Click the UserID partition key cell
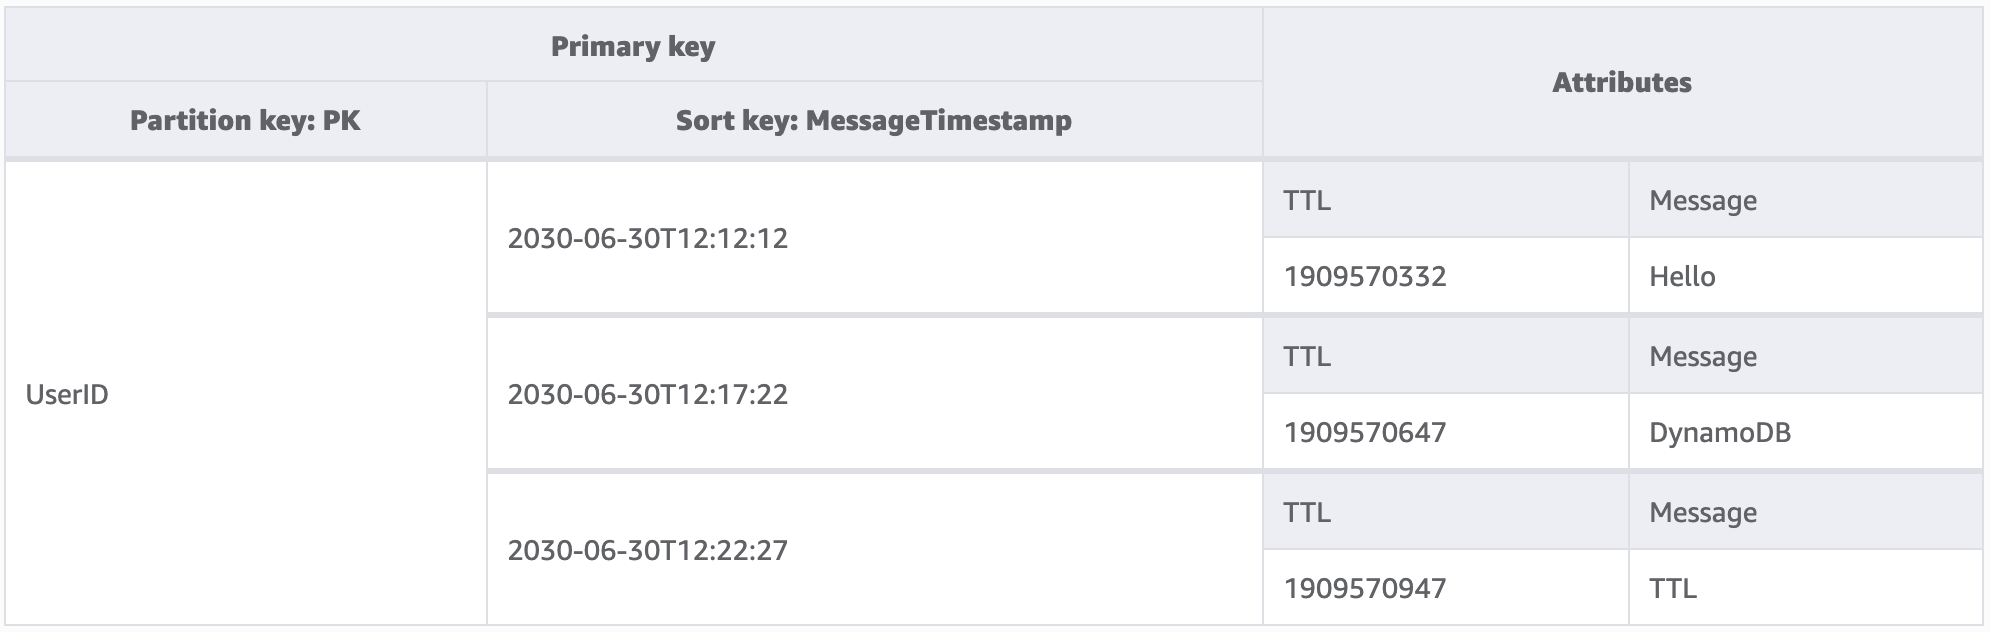Image resolution: width=1990 pixels, height=632 pixels. coord(67,394)
